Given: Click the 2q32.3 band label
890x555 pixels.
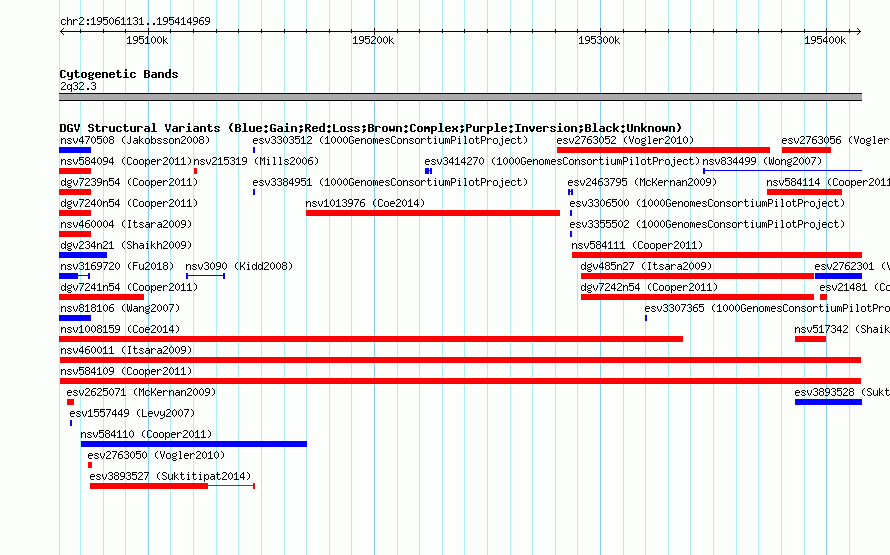Looking at the screenshot, I should pyautogui.click(x=78, y=86).
